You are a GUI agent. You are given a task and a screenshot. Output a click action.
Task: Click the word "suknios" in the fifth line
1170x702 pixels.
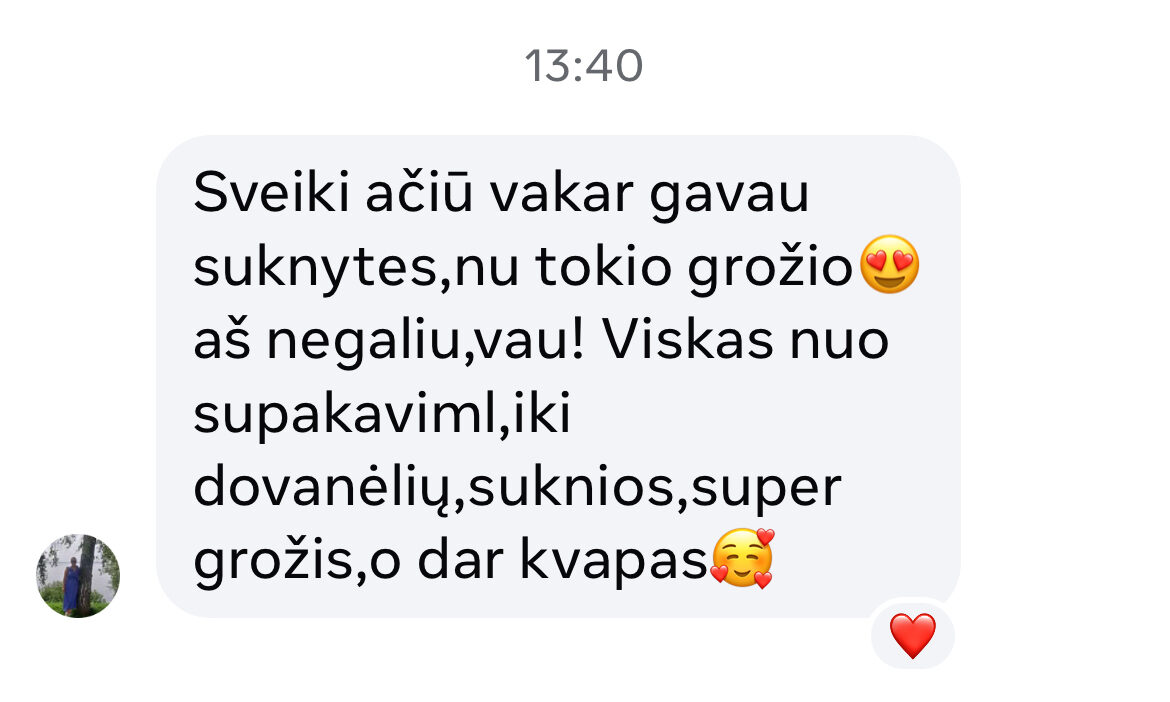pos(571,488)
